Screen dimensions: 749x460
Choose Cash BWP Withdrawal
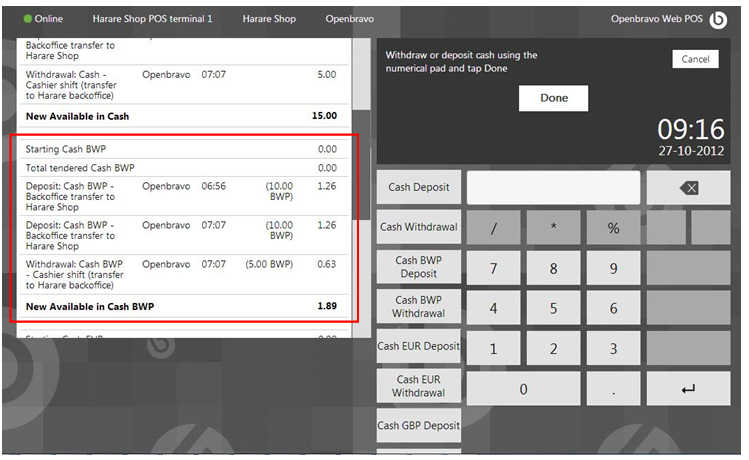point(419,306)
